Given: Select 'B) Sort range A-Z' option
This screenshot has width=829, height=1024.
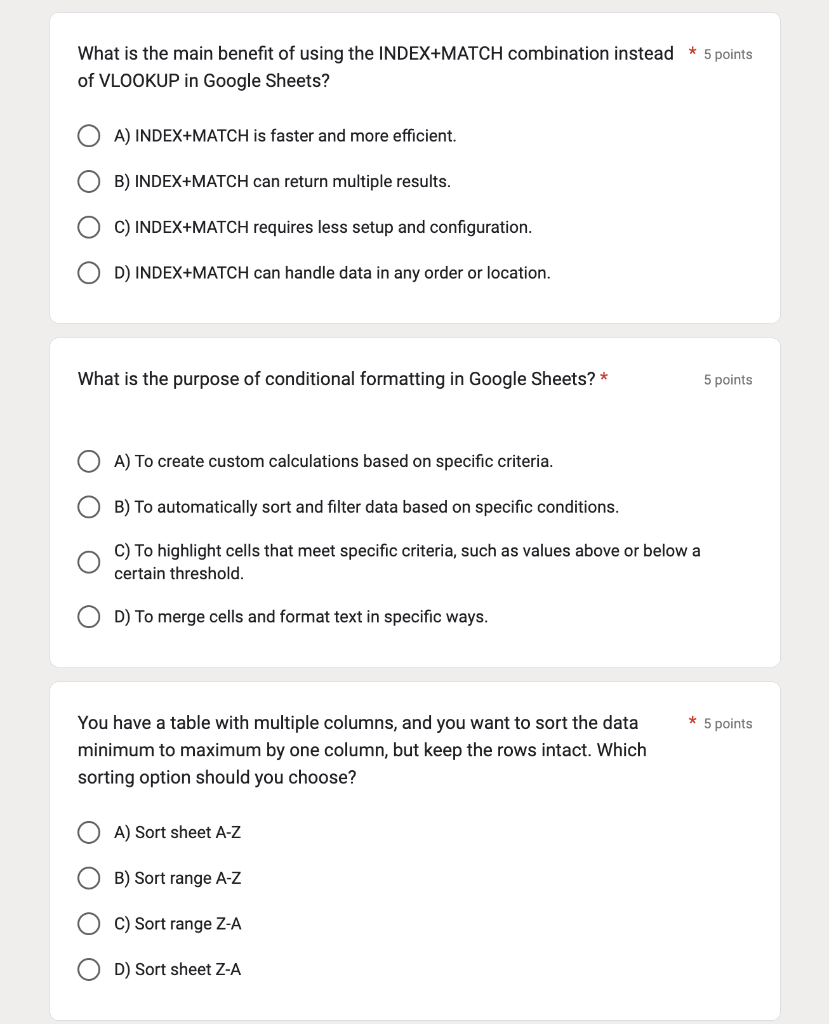Looking at the screenshot, I should [x=89, y=878].
